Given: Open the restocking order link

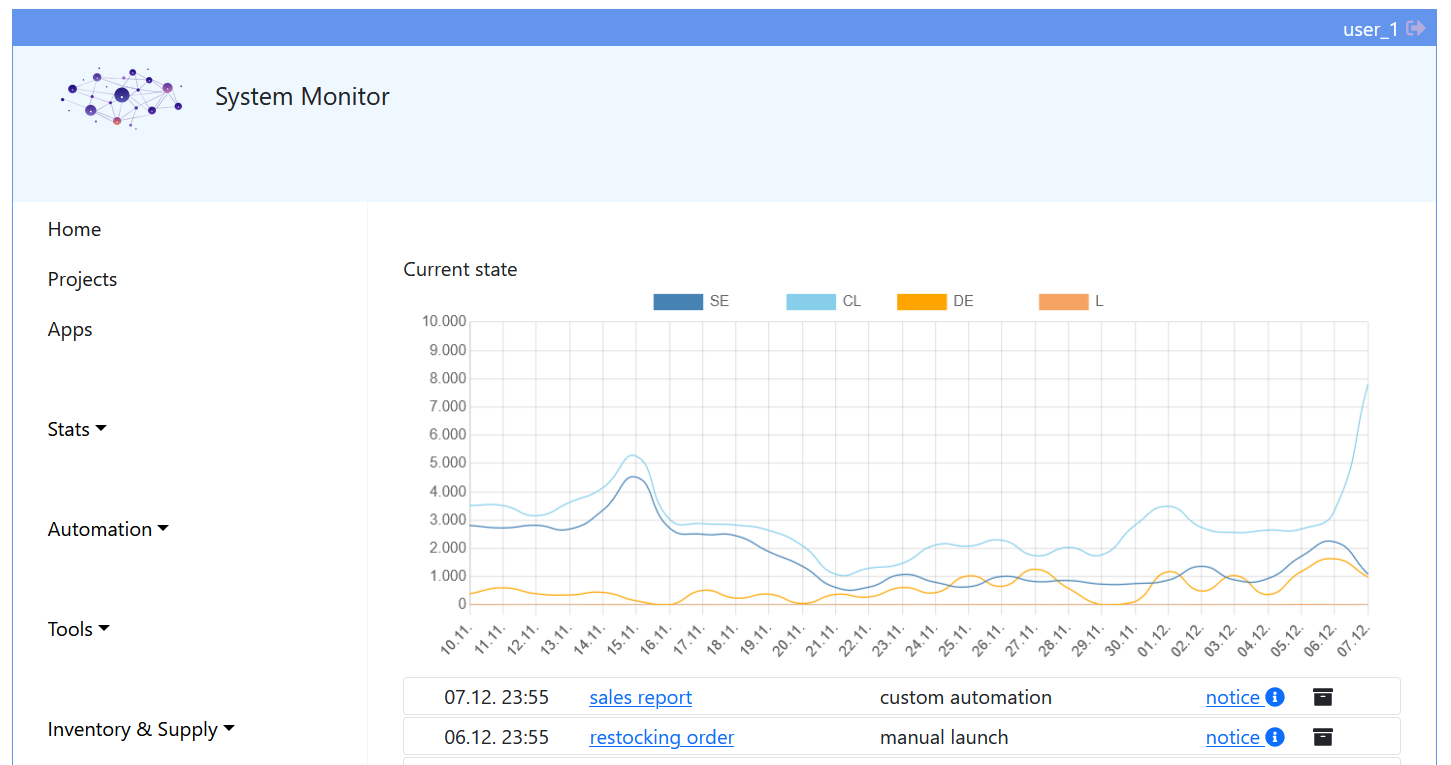Looking at the screenshot, I should point(661,738).
